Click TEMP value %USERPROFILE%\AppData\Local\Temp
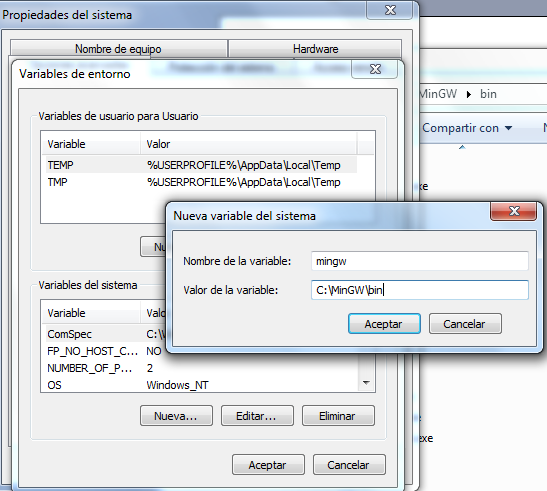 click(243, 165)
